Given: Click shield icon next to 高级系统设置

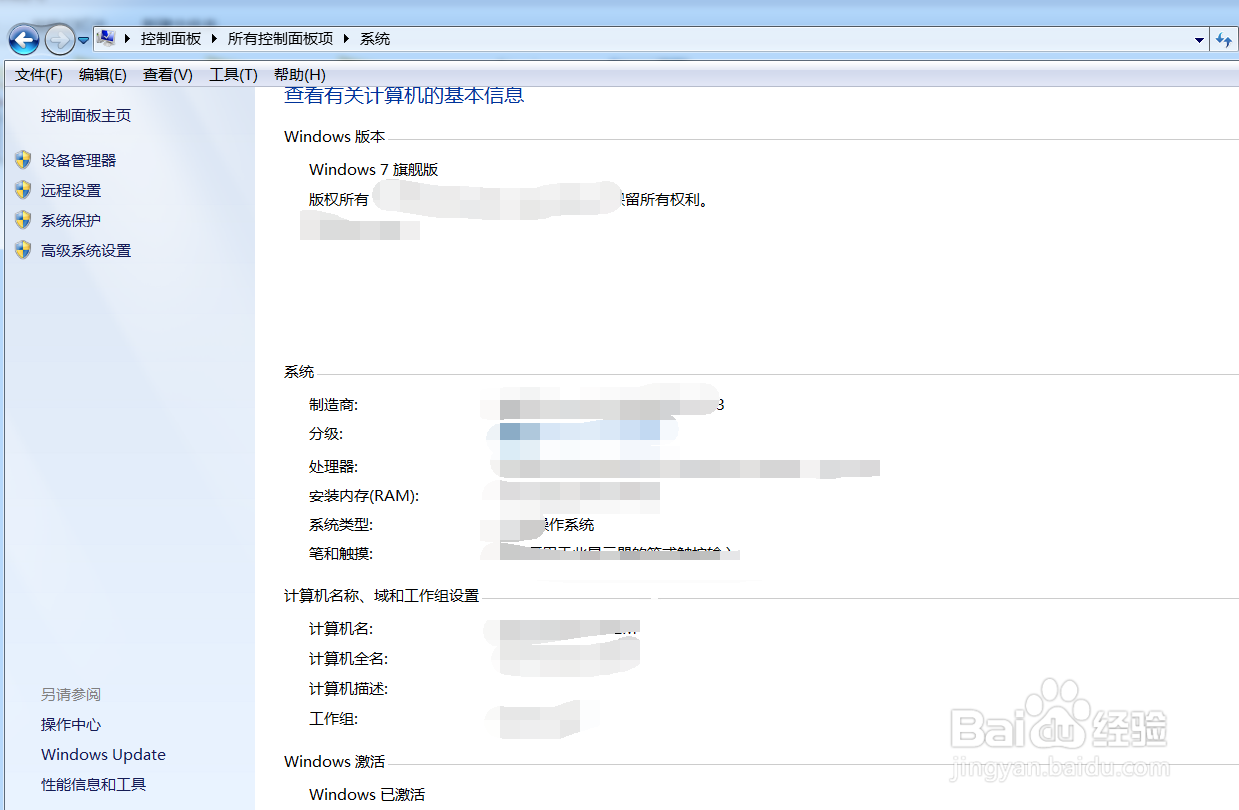Looking at the screenshot, I should pyautogui.click(x=23, y=250).
